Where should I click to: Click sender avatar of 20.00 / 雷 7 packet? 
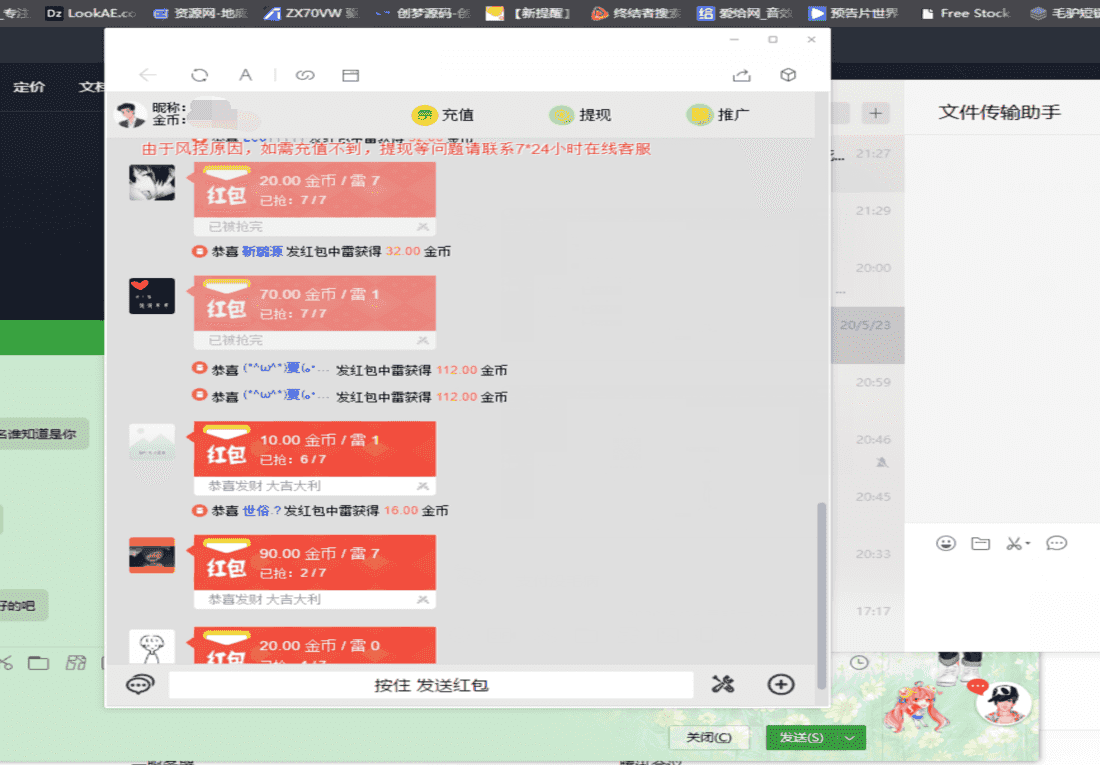152,182
